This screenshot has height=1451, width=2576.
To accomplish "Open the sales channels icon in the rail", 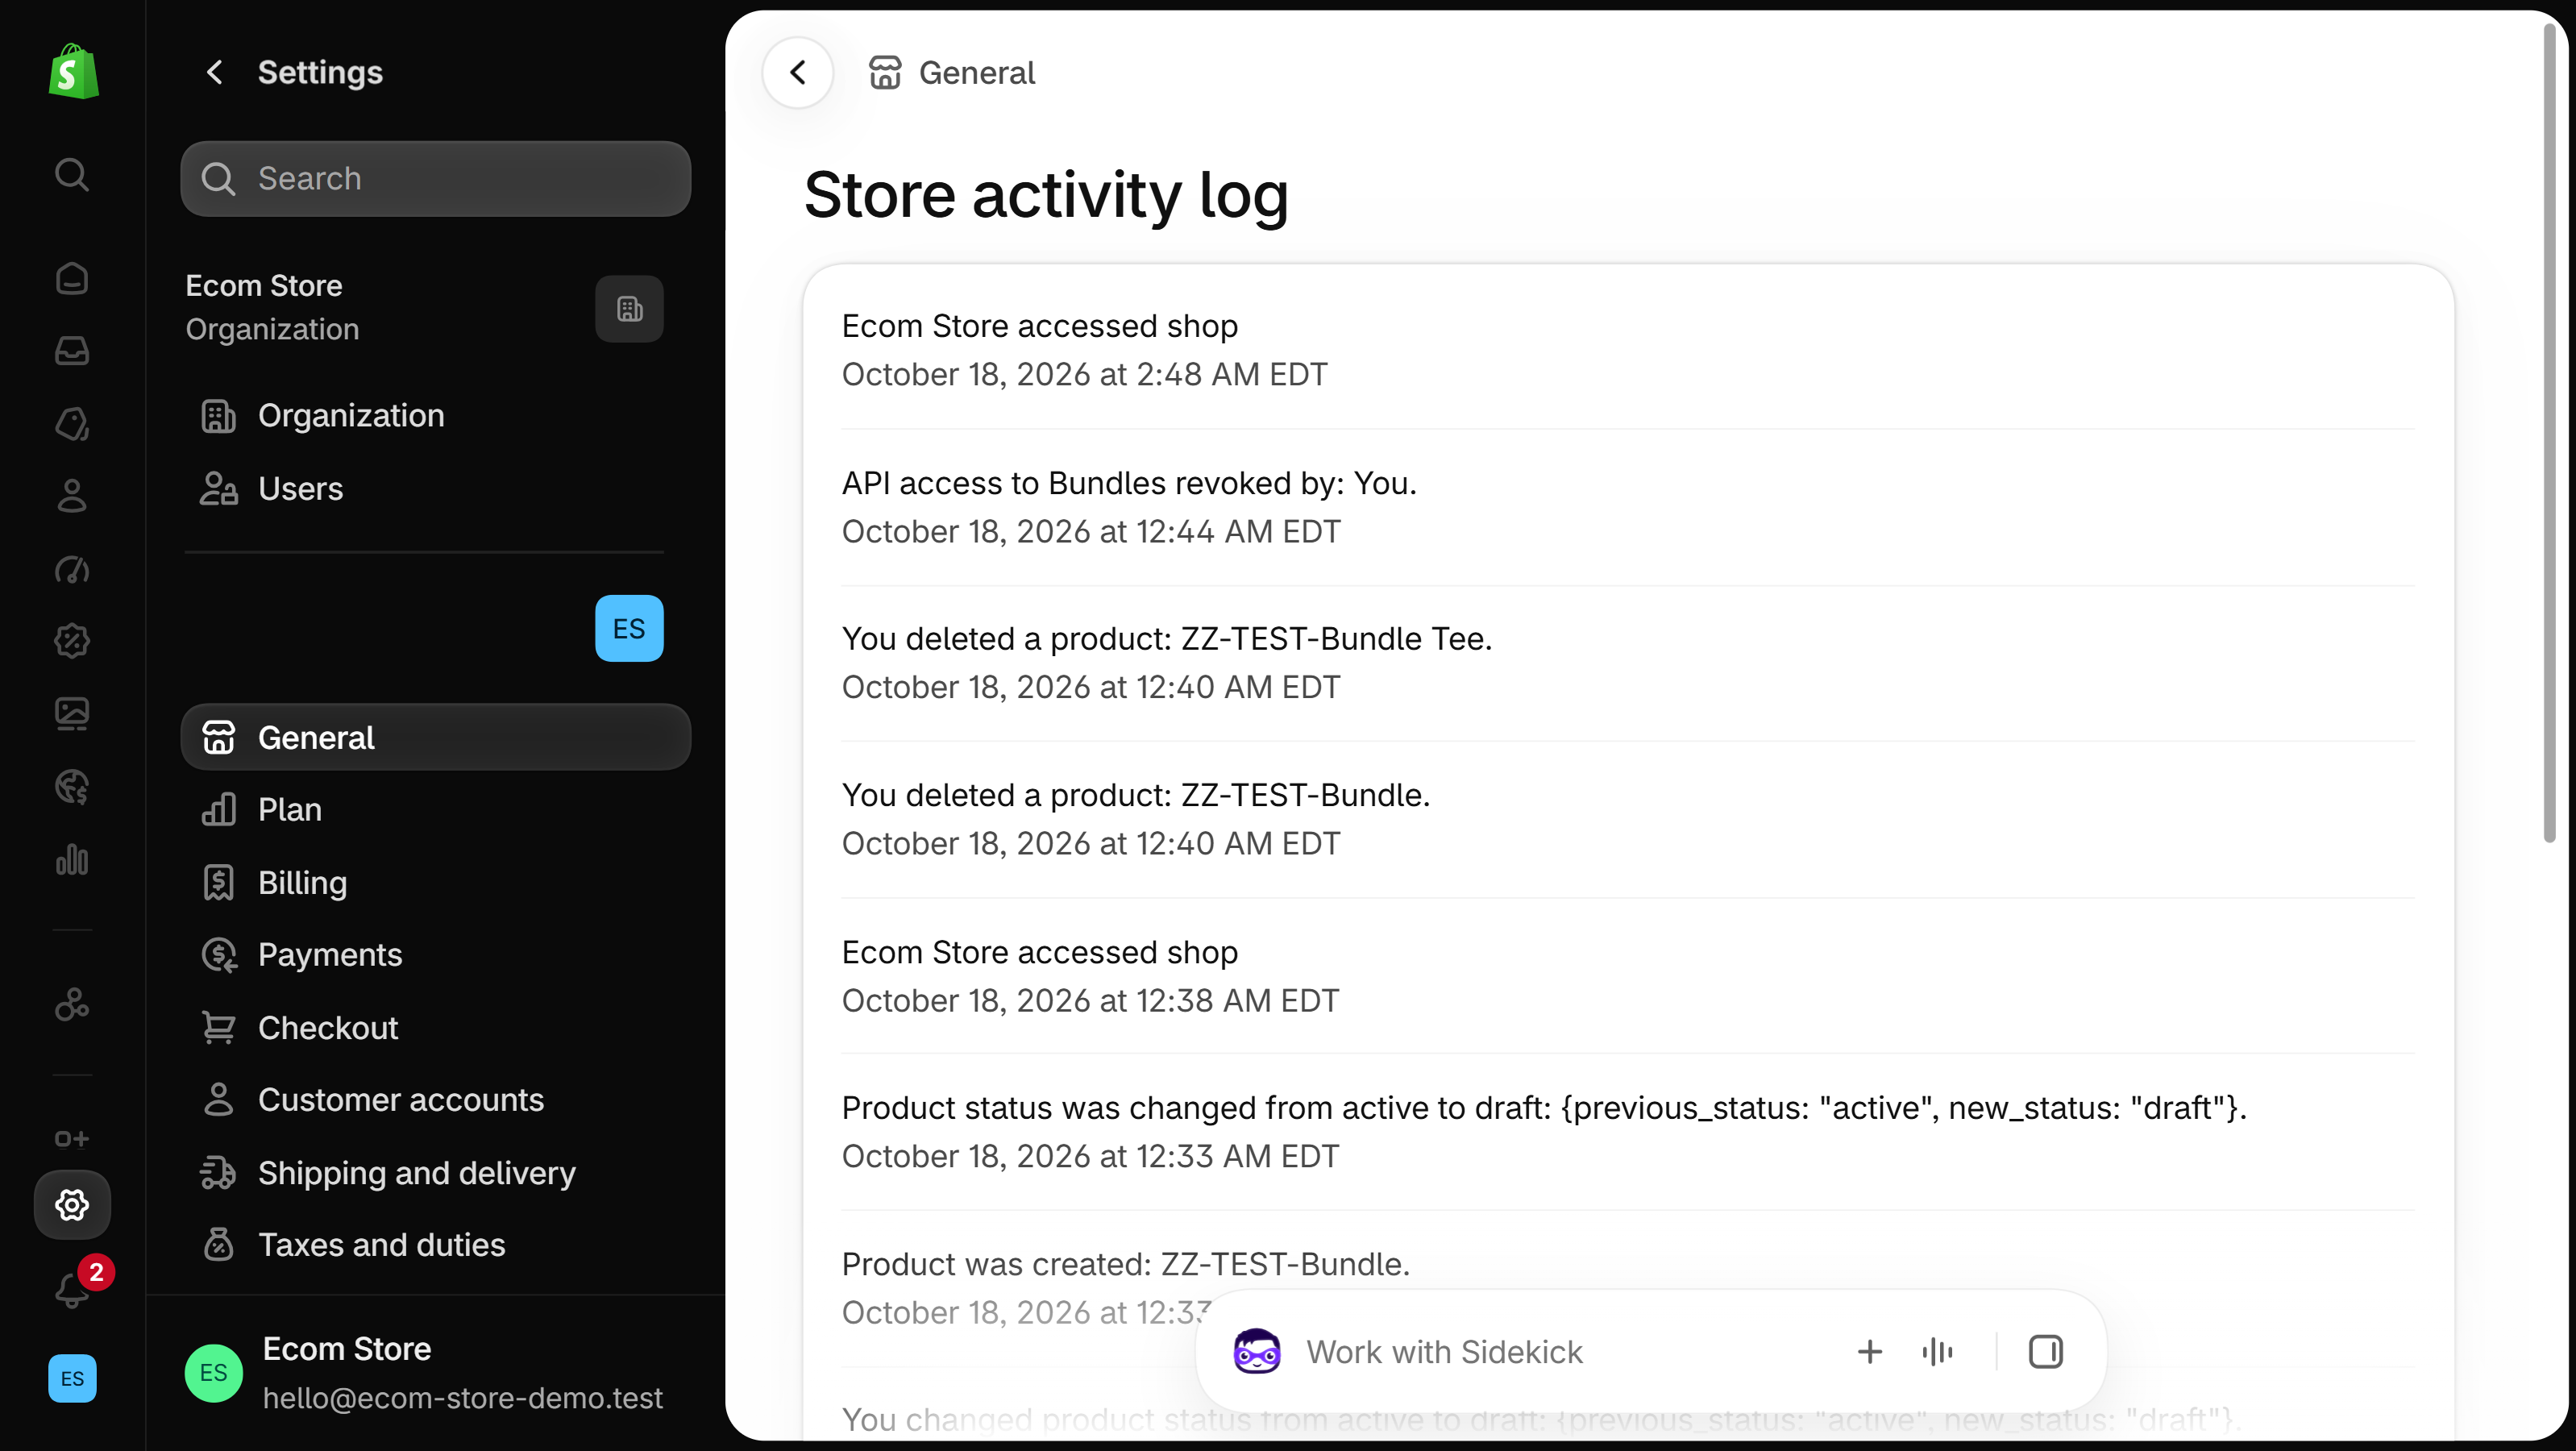I will pyautogui.click(x=72, y=1004).
